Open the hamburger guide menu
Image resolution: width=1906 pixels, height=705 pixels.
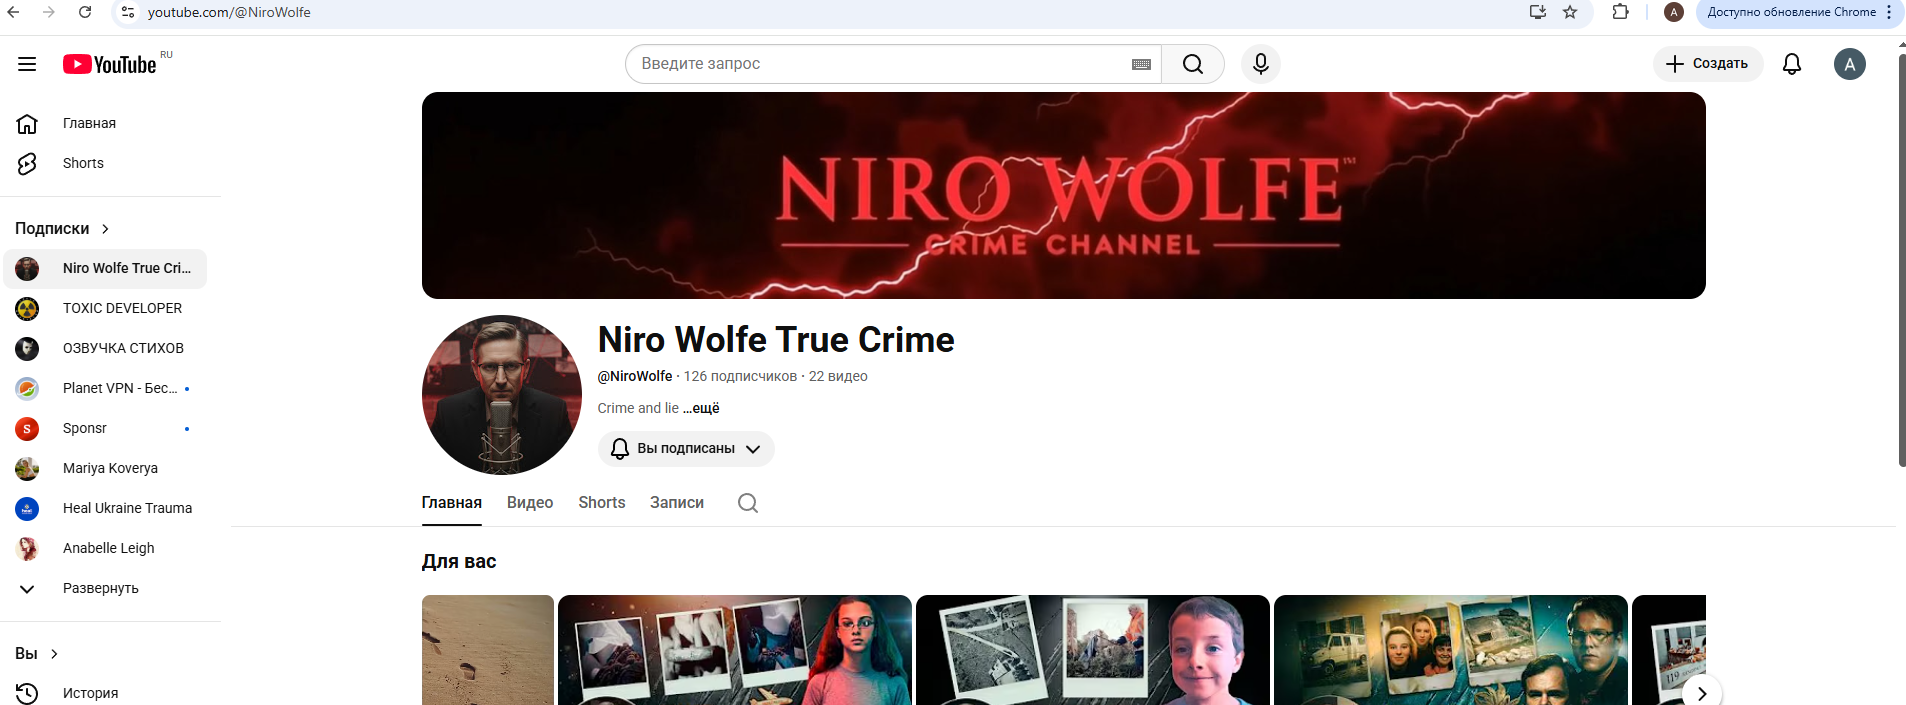pos(27,64)
